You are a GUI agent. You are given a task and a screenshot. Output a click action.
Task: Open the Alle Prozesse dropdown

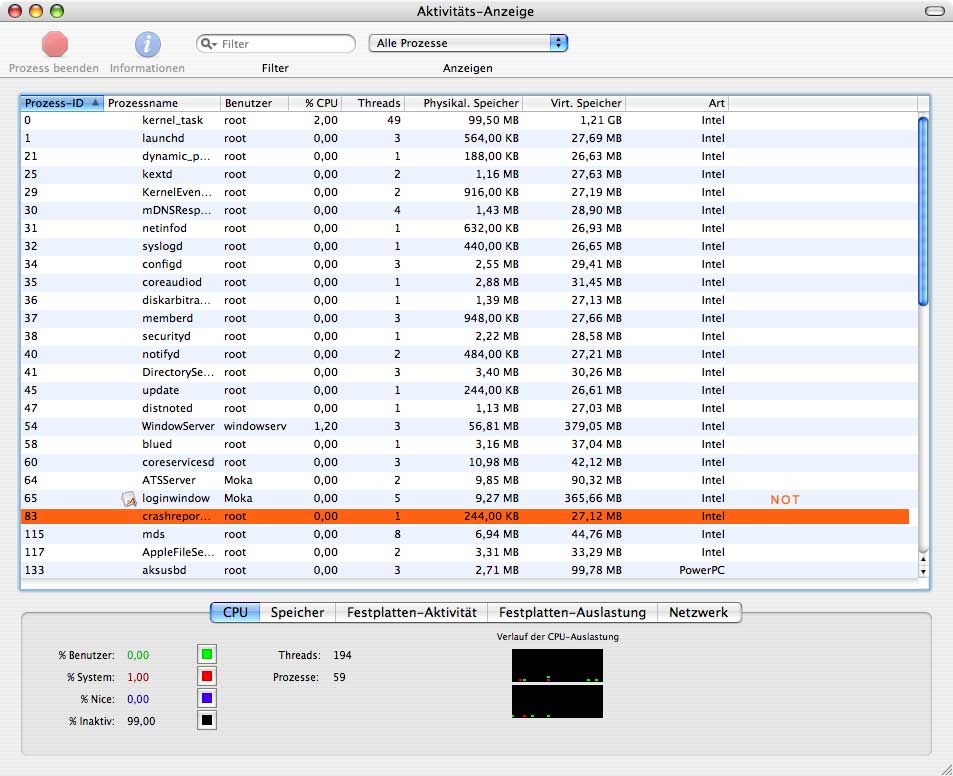[468, 43]
